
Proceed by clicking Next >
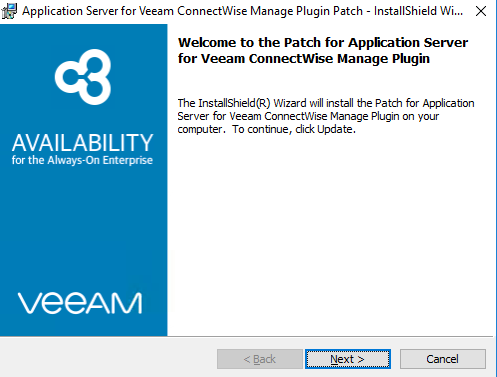tap(348, 359)
